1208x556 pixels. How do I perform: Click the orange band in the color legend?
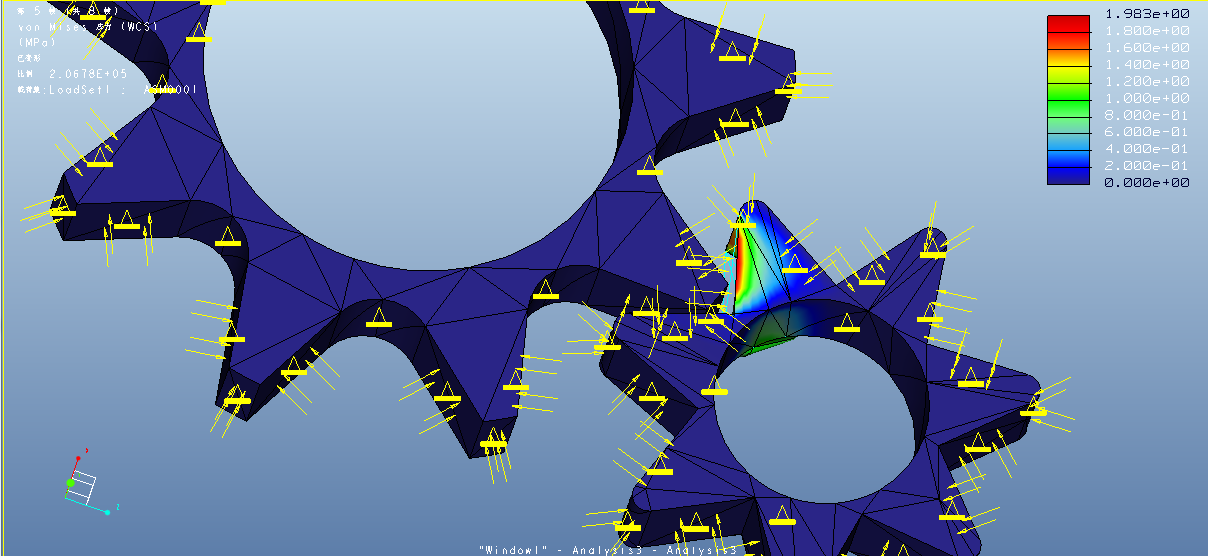[x=1068, y=42]
